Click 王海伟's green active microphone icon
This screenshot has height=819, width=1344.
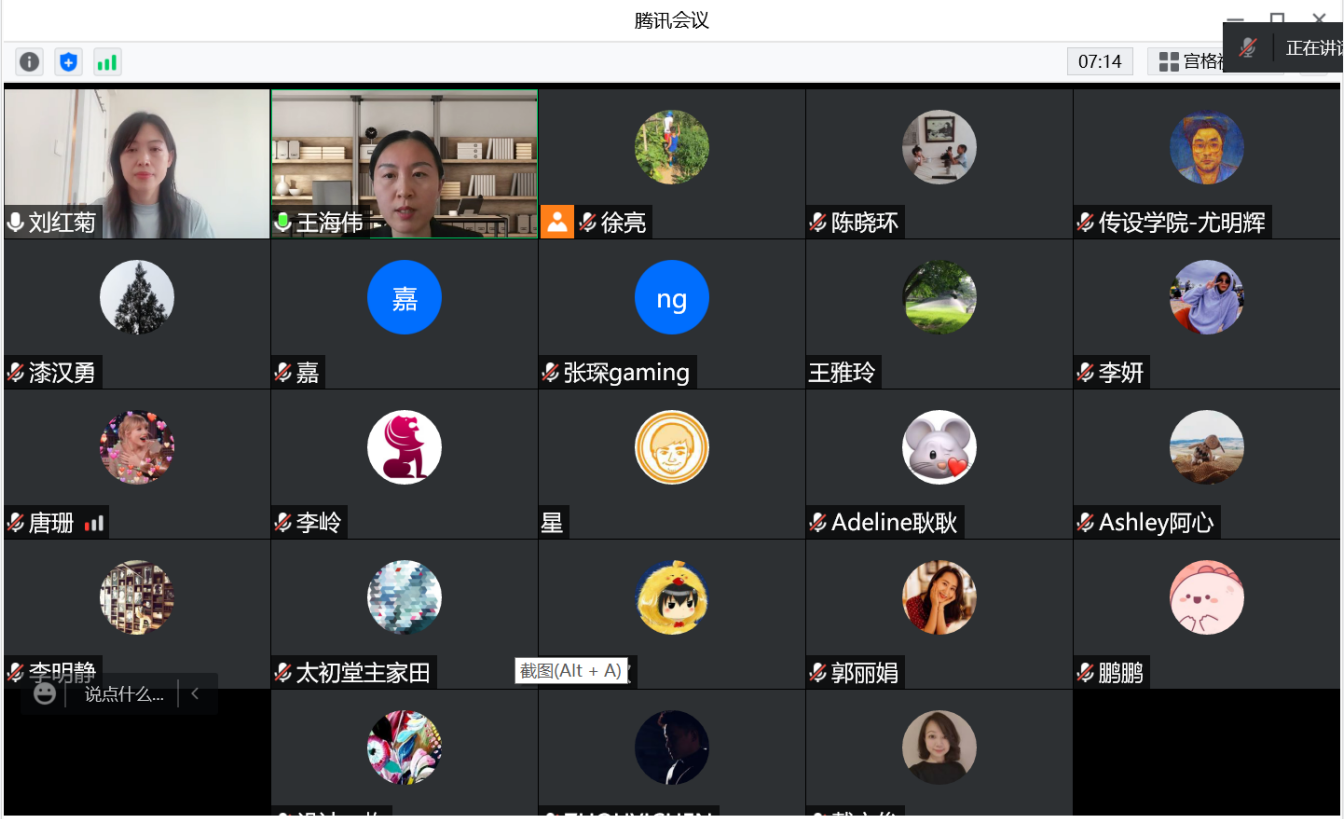tap(284, 222)
